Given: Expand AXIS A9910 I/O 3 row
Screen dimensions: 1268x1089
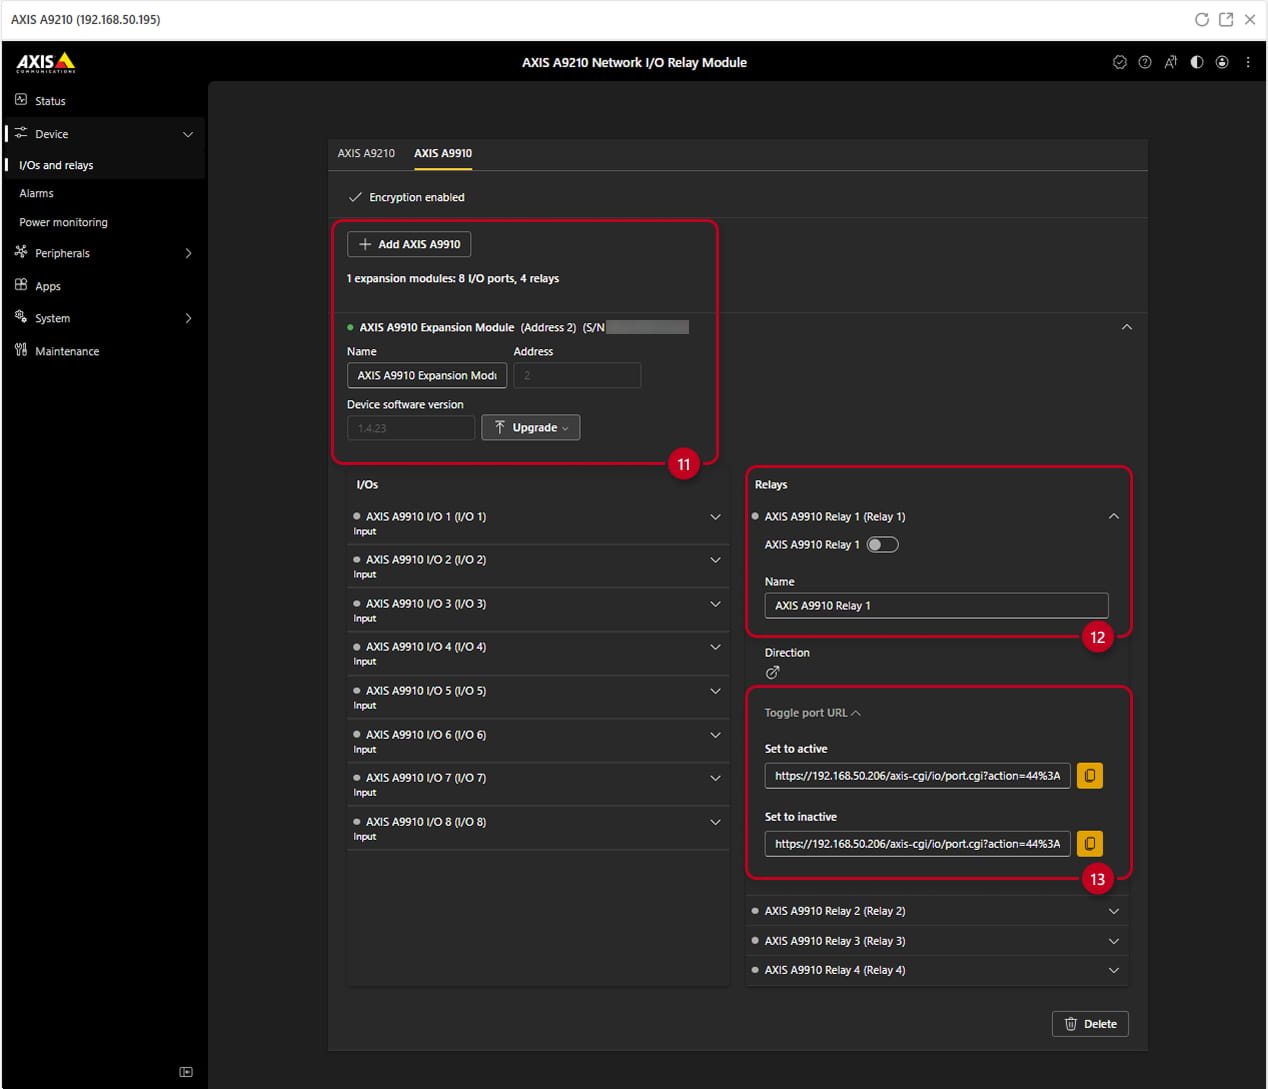Looking at the screenshot, I should [715, 604].
